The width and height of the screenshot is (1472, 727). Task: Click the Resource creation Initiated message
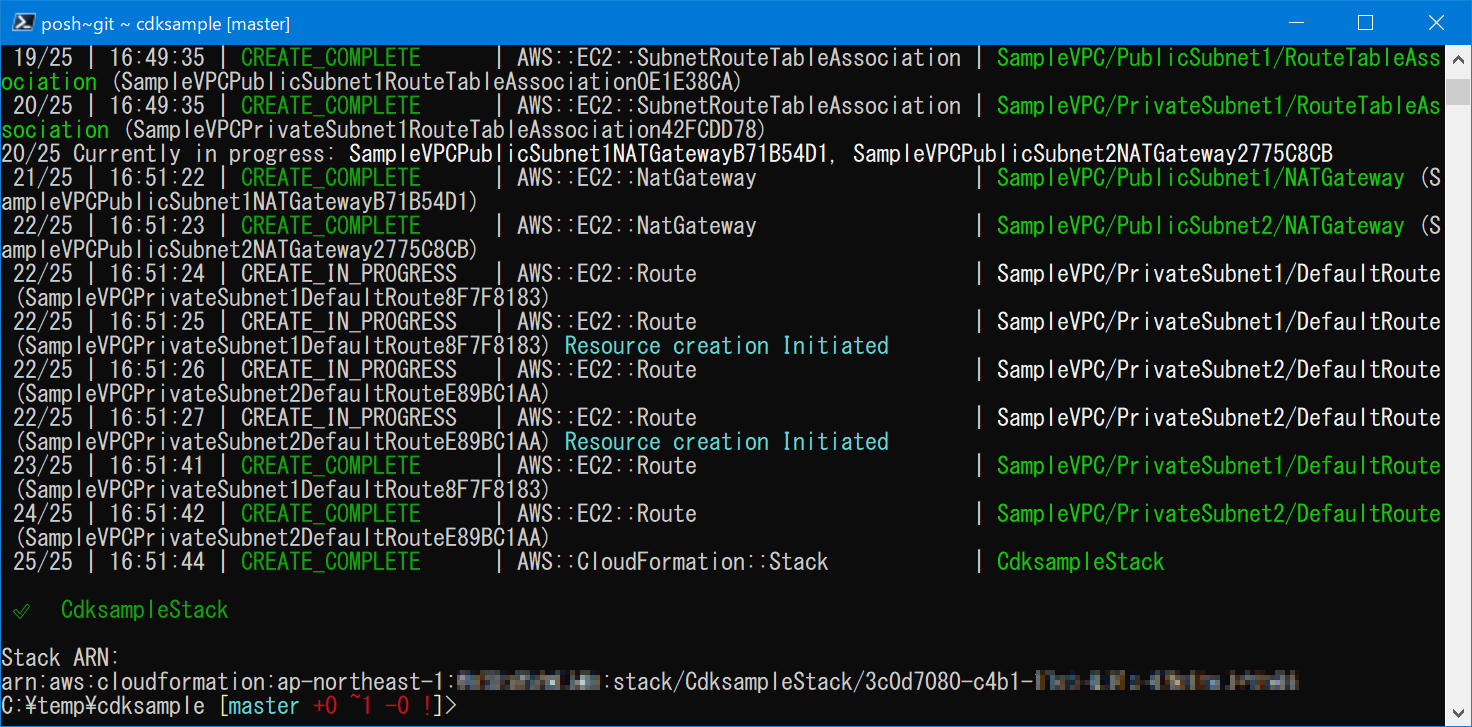point(725,345)
